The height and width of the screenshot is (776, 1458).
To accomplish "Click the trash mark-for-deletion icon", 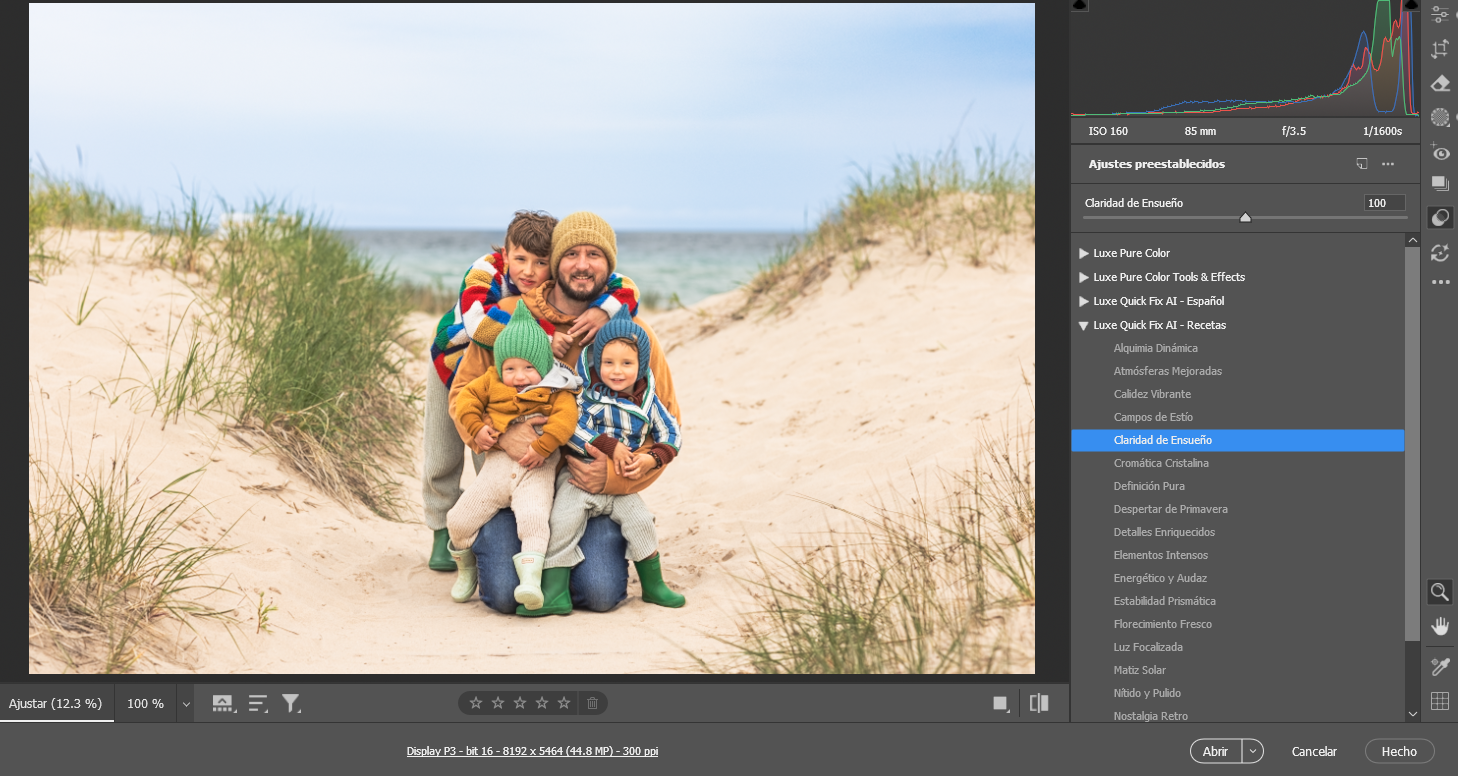I will coord(592,703).
